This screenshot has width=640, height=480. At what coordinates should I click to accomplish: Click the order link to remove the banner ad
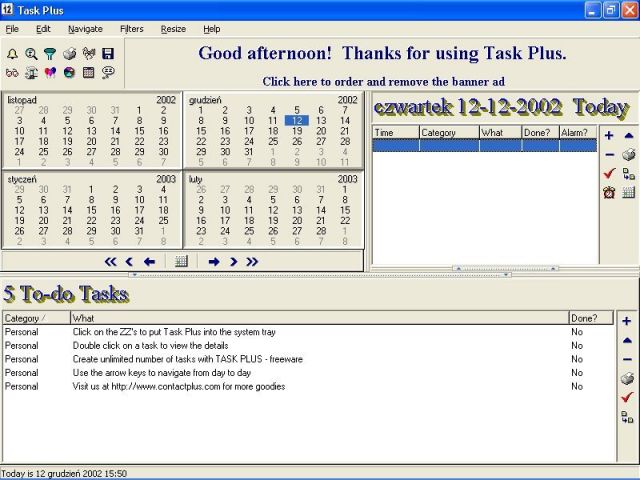point(384,82)
